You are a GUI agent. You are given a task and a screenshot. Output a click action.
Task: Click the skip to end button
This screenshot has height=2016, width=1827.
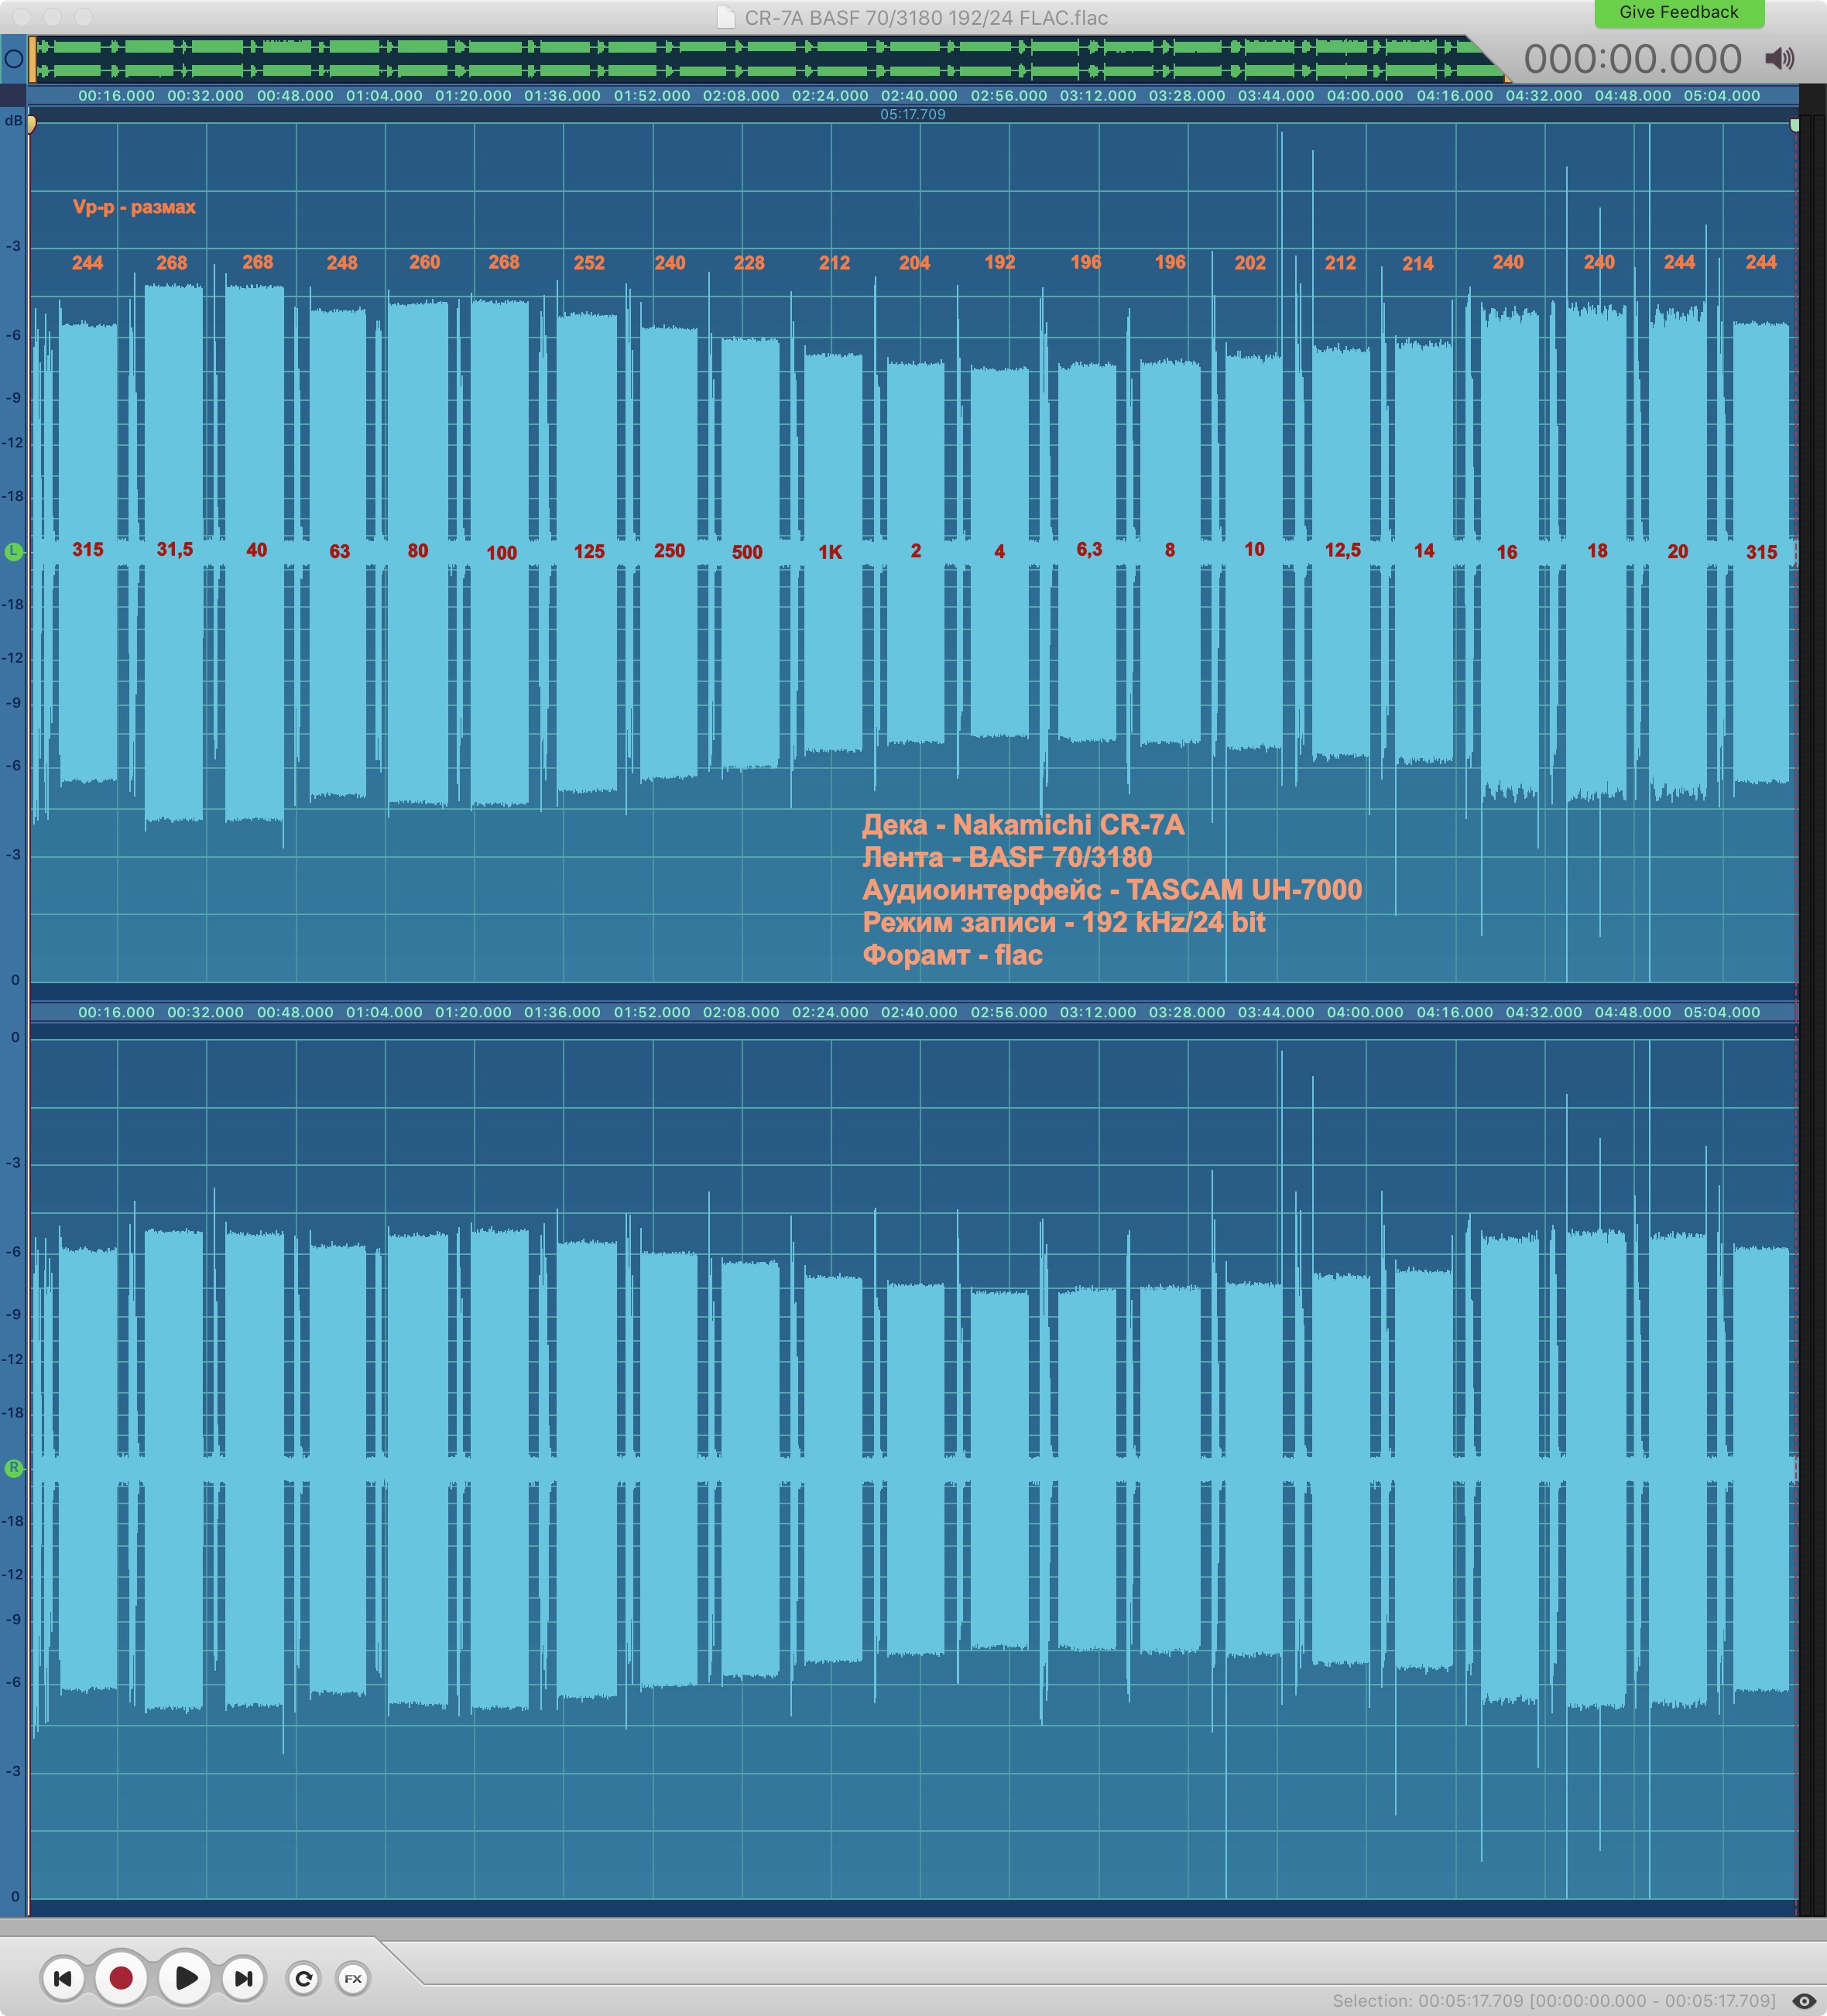click(243, 1977)
